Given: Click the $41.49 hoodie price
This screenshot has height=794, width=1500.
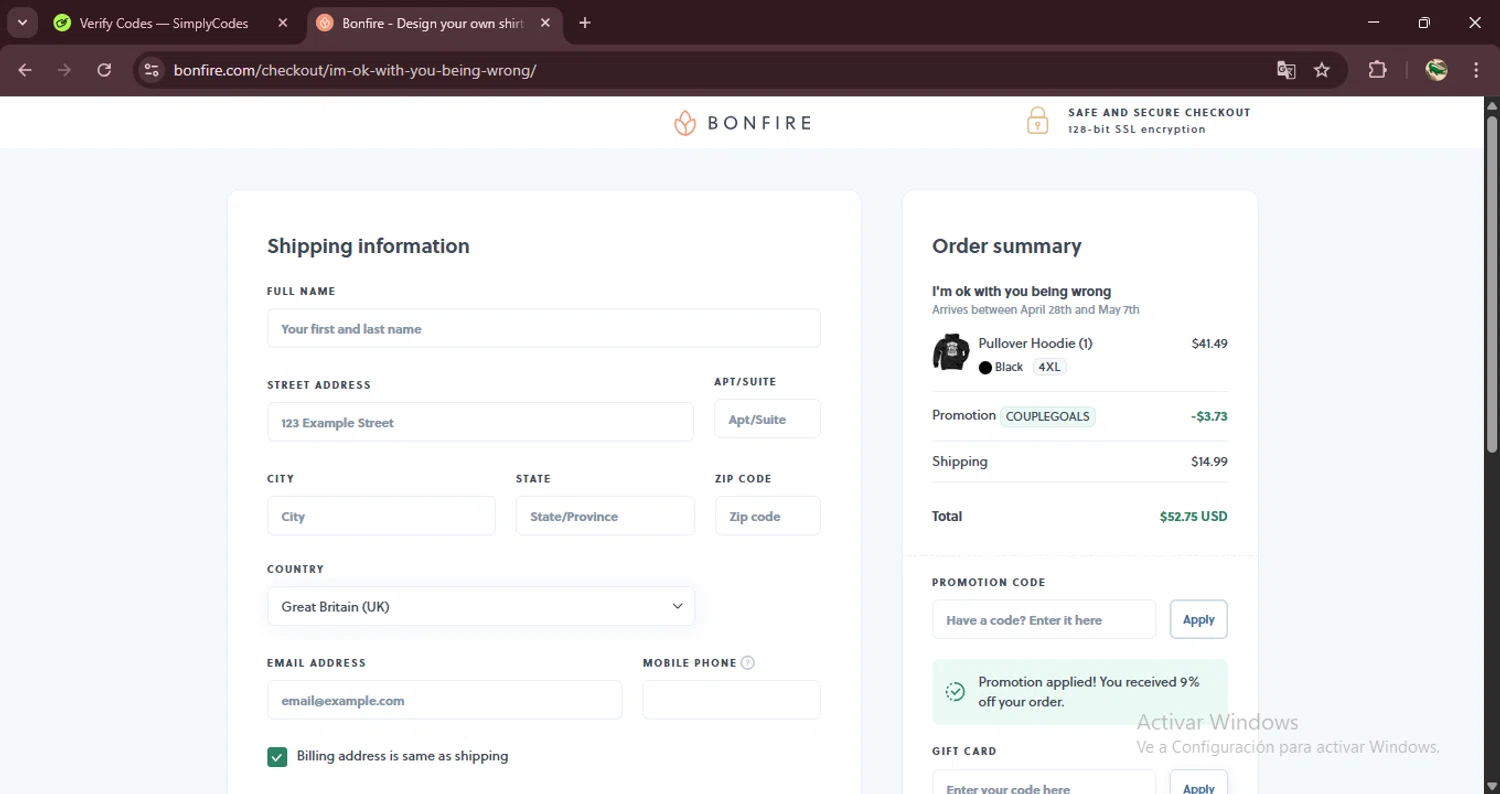Looking at the screenshot, I should point(1209,343).
